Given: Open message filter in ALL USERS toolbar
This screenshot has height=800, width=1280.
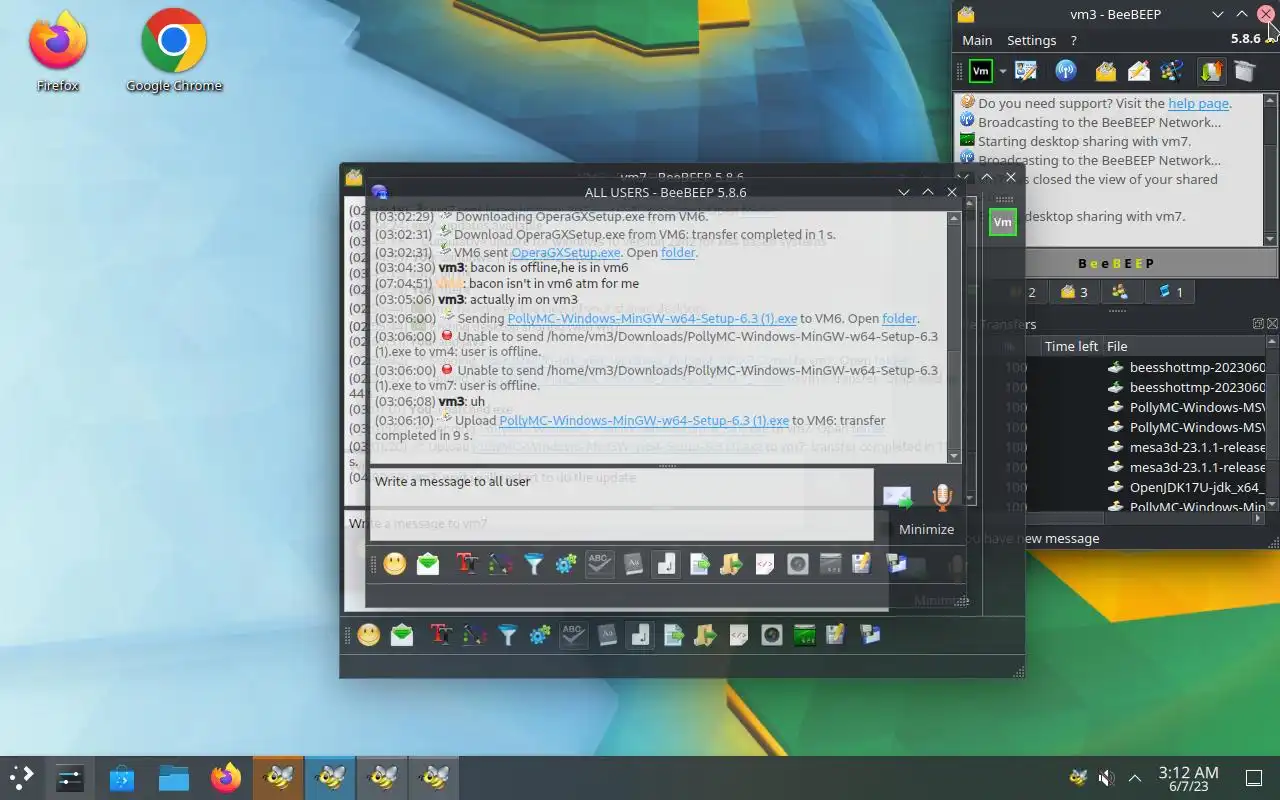Looking at the screenshot, I should 533,565.
